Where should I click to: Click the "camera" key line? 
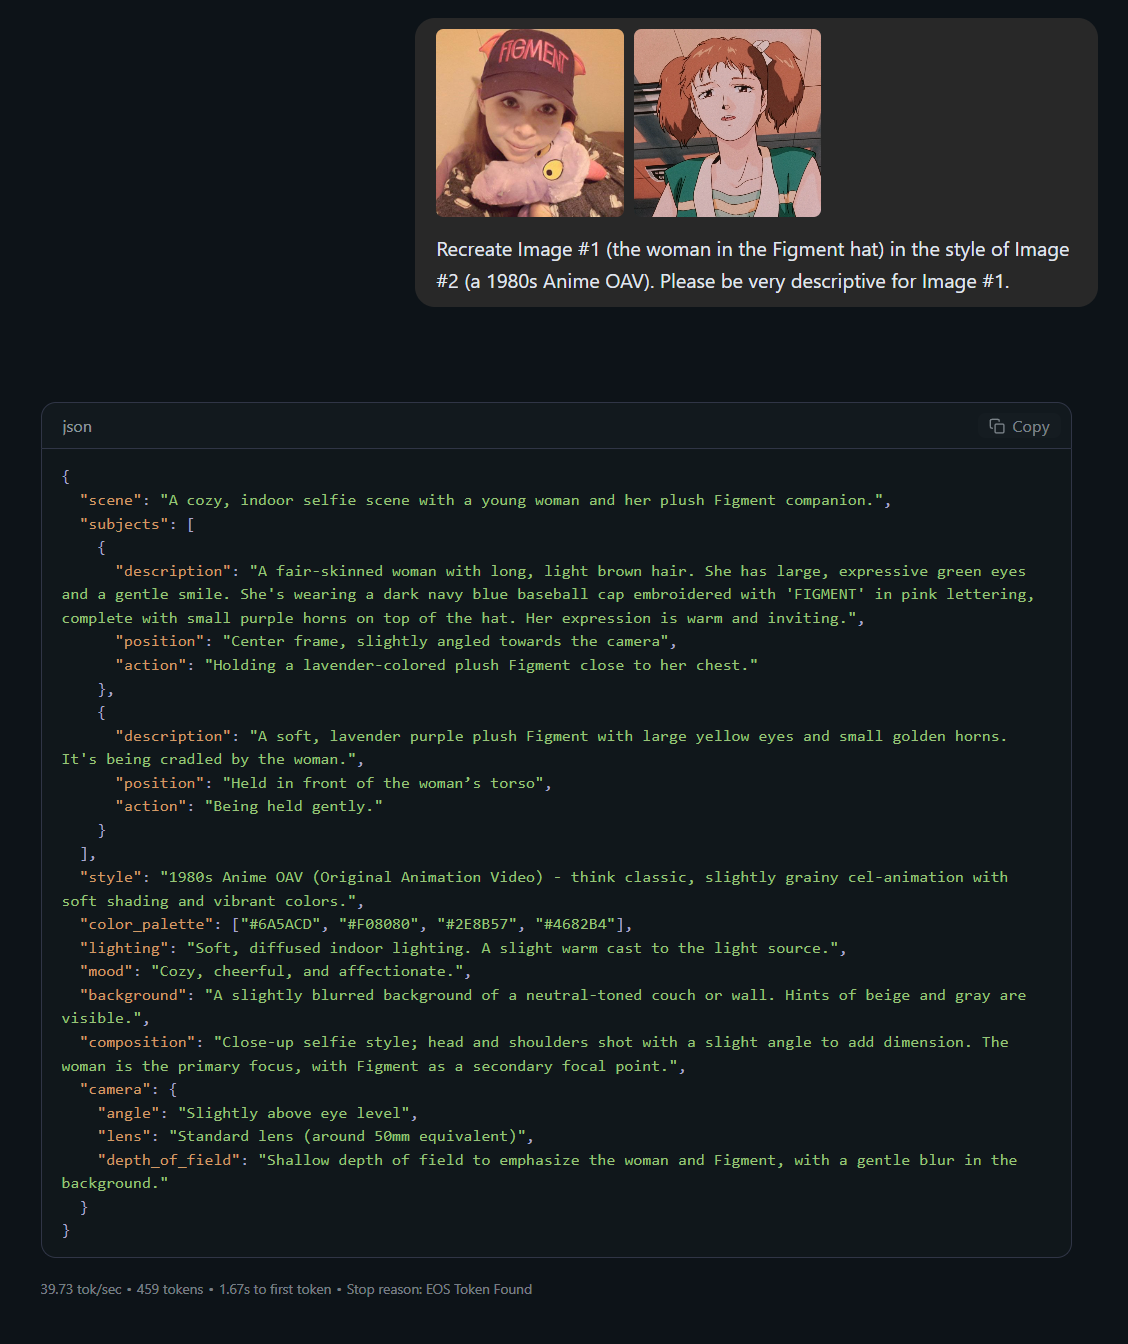128,1089
